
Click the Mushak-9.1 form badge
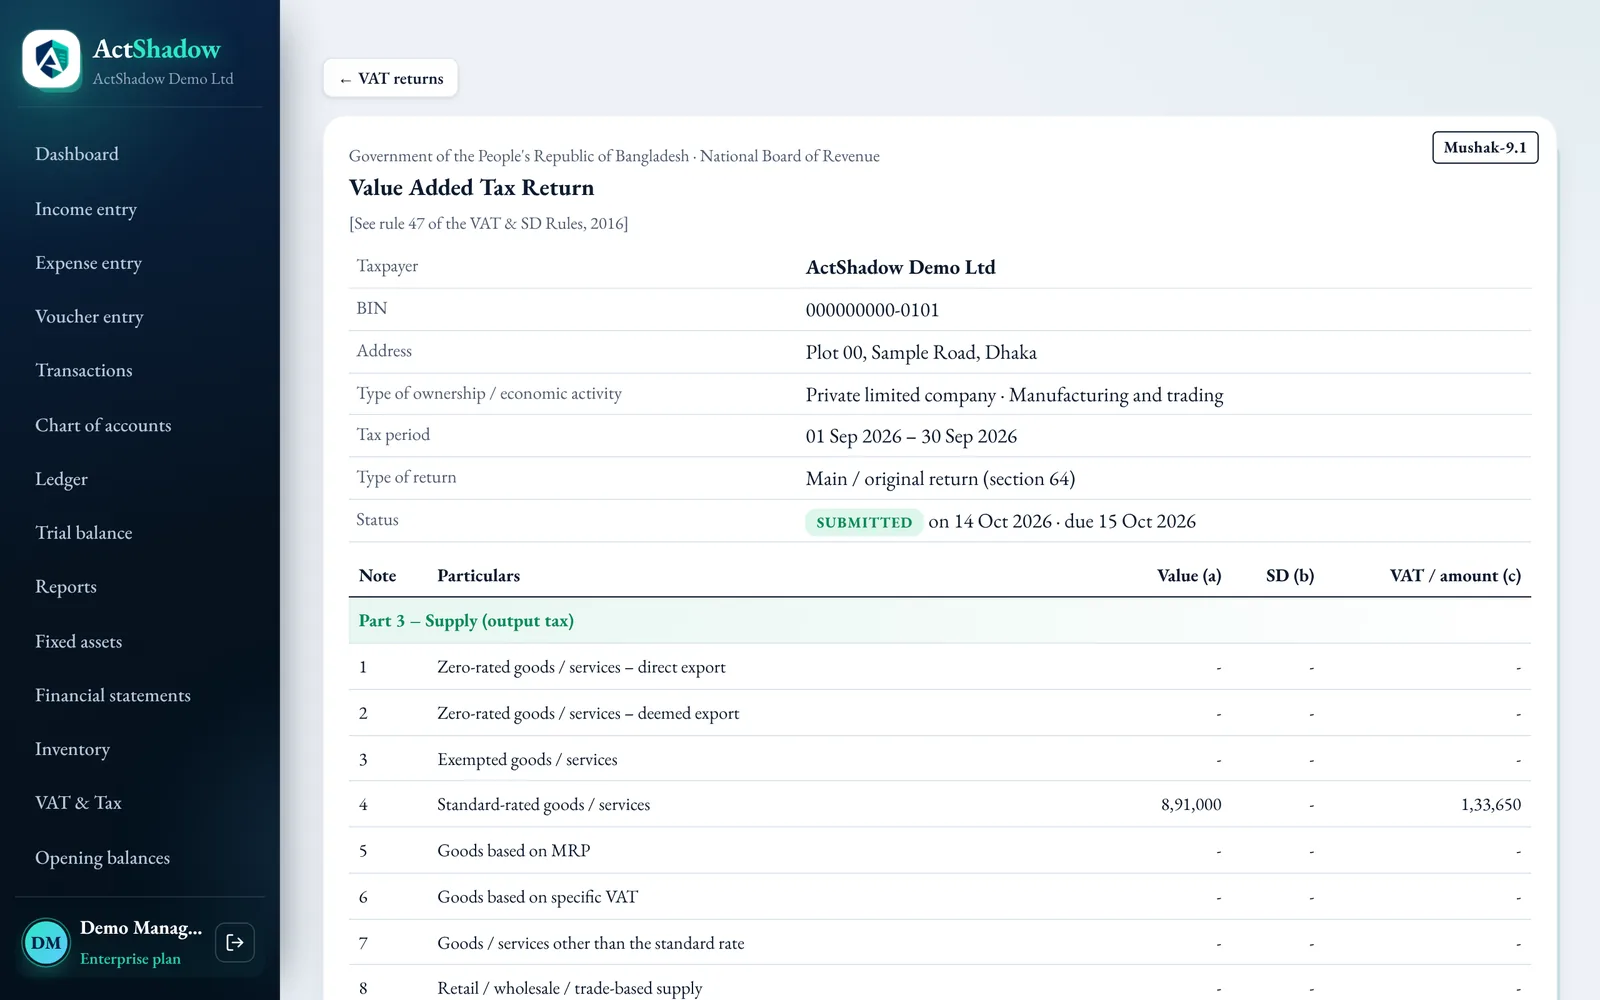[x=1485, y=147]
